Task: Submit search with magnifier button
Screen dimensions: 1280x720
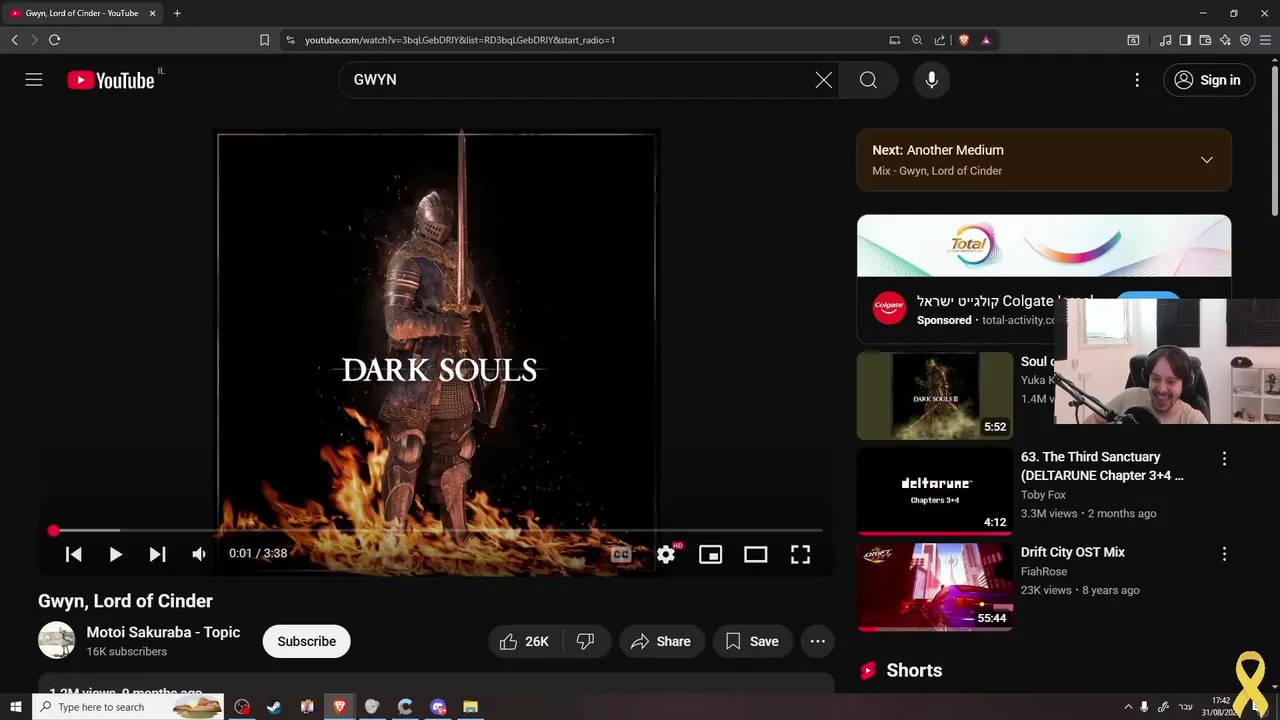Action: (x=868, y=80)
